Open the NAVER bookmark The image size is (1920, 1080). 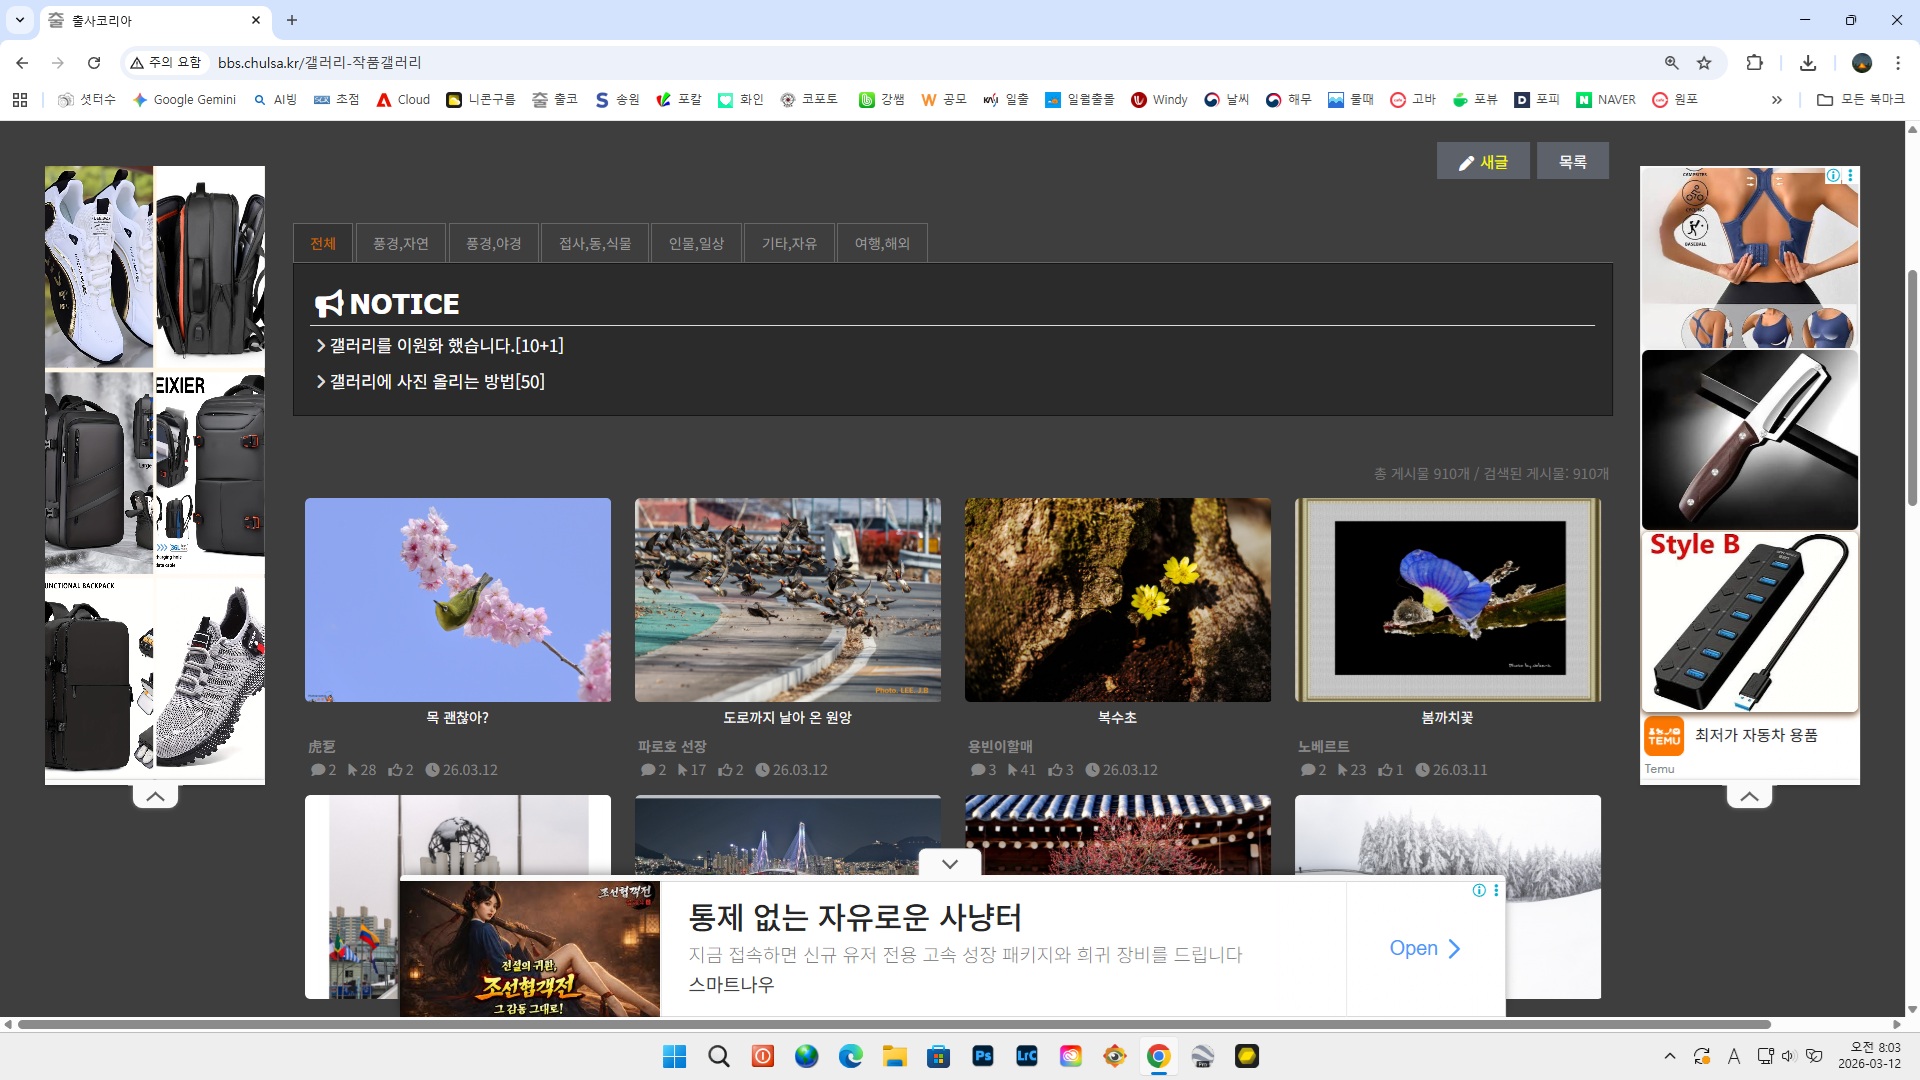coord(1606,99)
